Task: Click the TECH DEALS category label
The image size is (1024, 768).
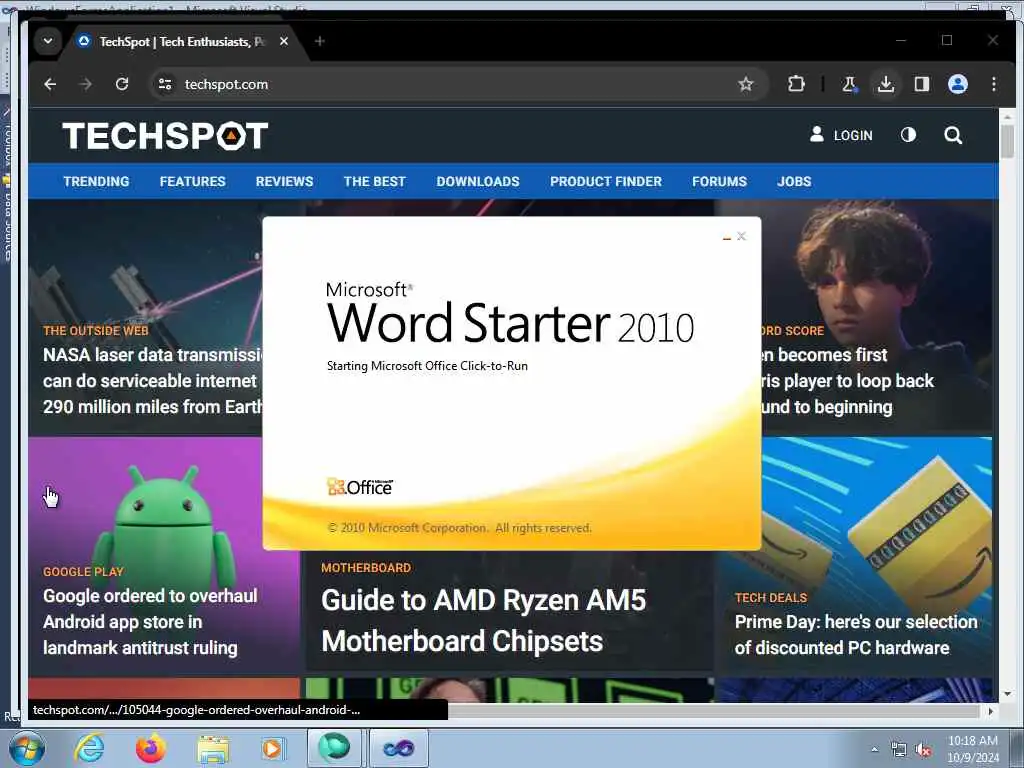Action: coord(771,598)
